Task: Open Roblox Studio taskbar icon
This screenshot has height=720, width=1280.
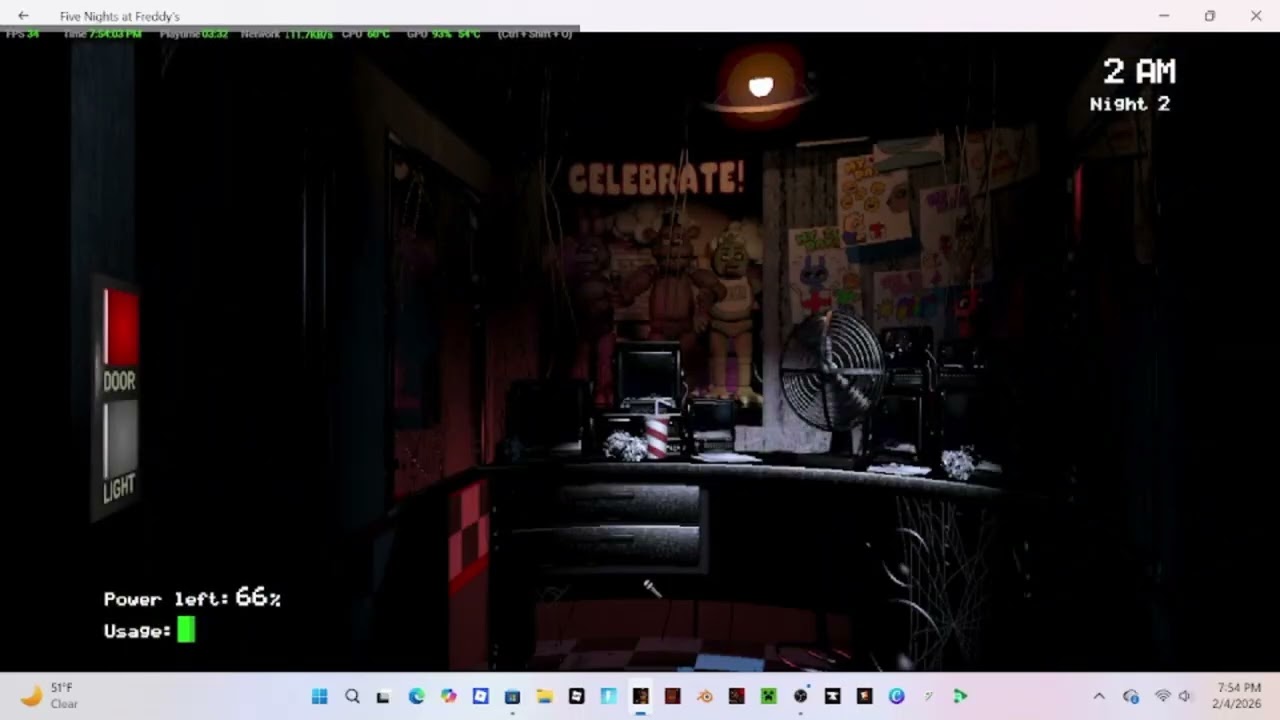Action: click(x=480, y=696)
